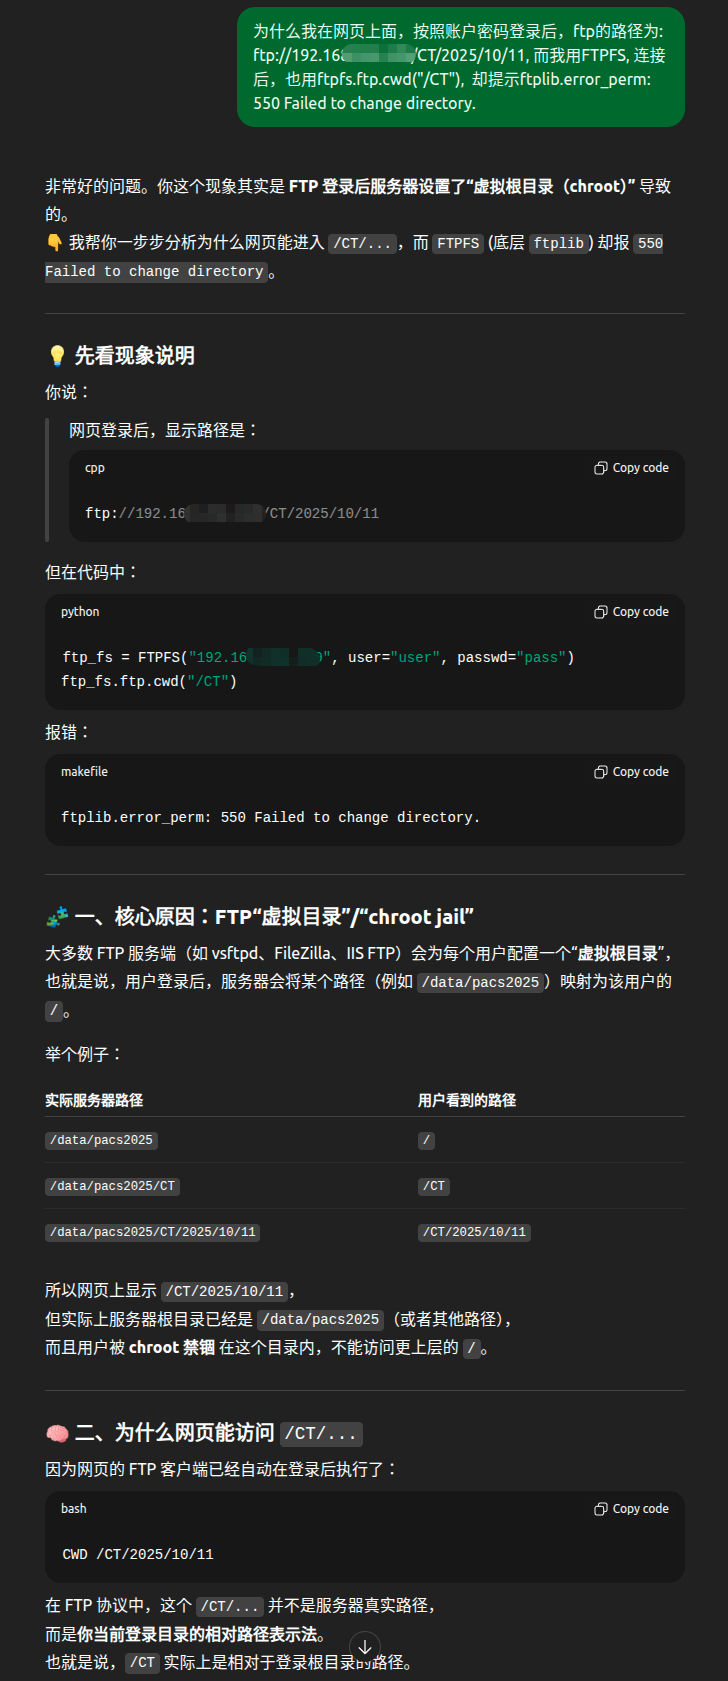Click the lightbulb emoji beside 先看现象说明
728x1681 pixels.
[x=55, y=354]
